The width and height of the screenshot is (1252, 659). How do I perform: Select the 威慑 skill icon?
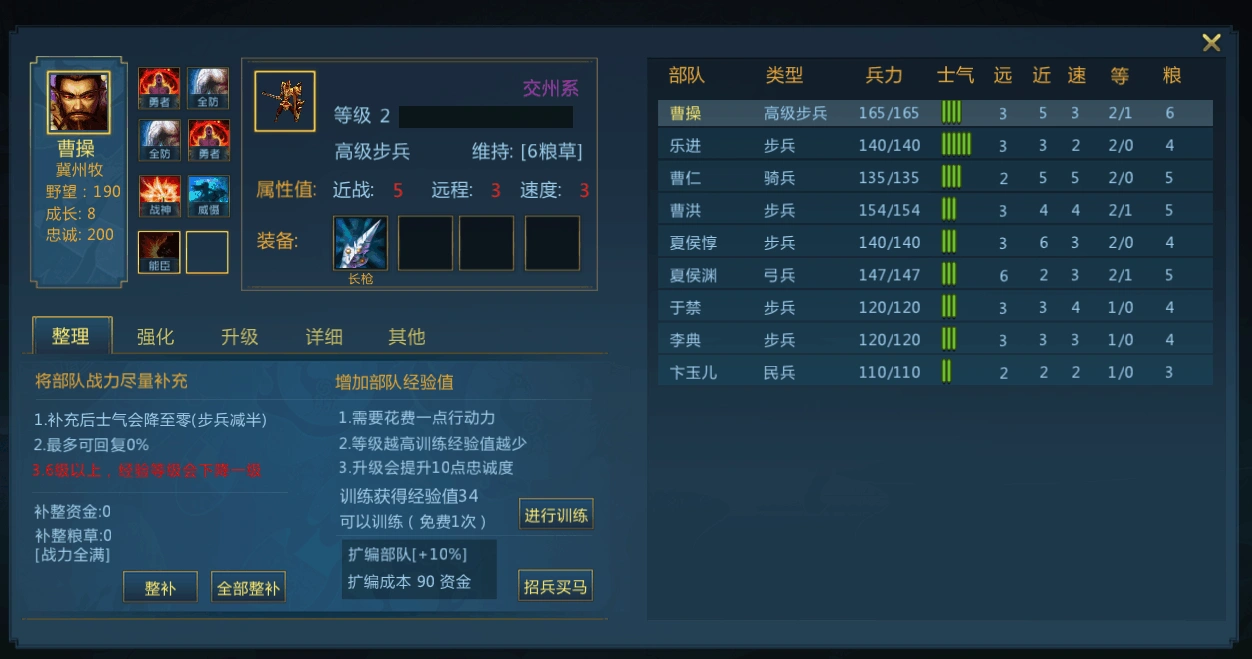(x=208, y=196)
